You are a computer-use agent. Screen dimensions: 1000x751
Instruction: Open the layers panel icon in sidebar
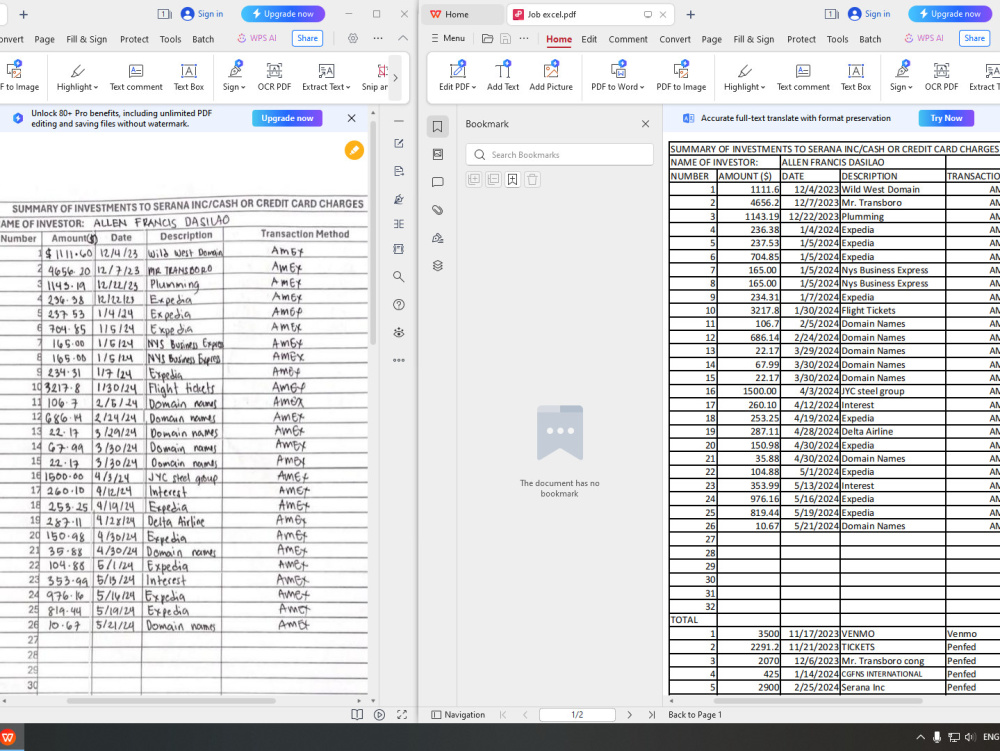pyautogui.click(x=438, y=266)
